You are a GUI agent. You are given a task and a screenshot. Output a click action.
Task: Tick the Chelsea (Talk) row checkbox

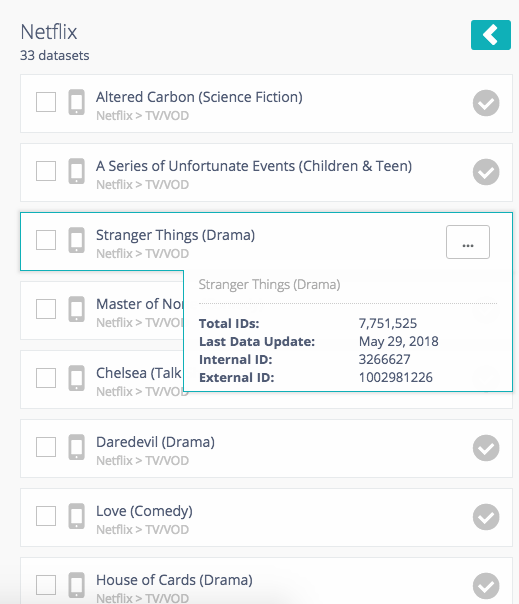point(46,378)
